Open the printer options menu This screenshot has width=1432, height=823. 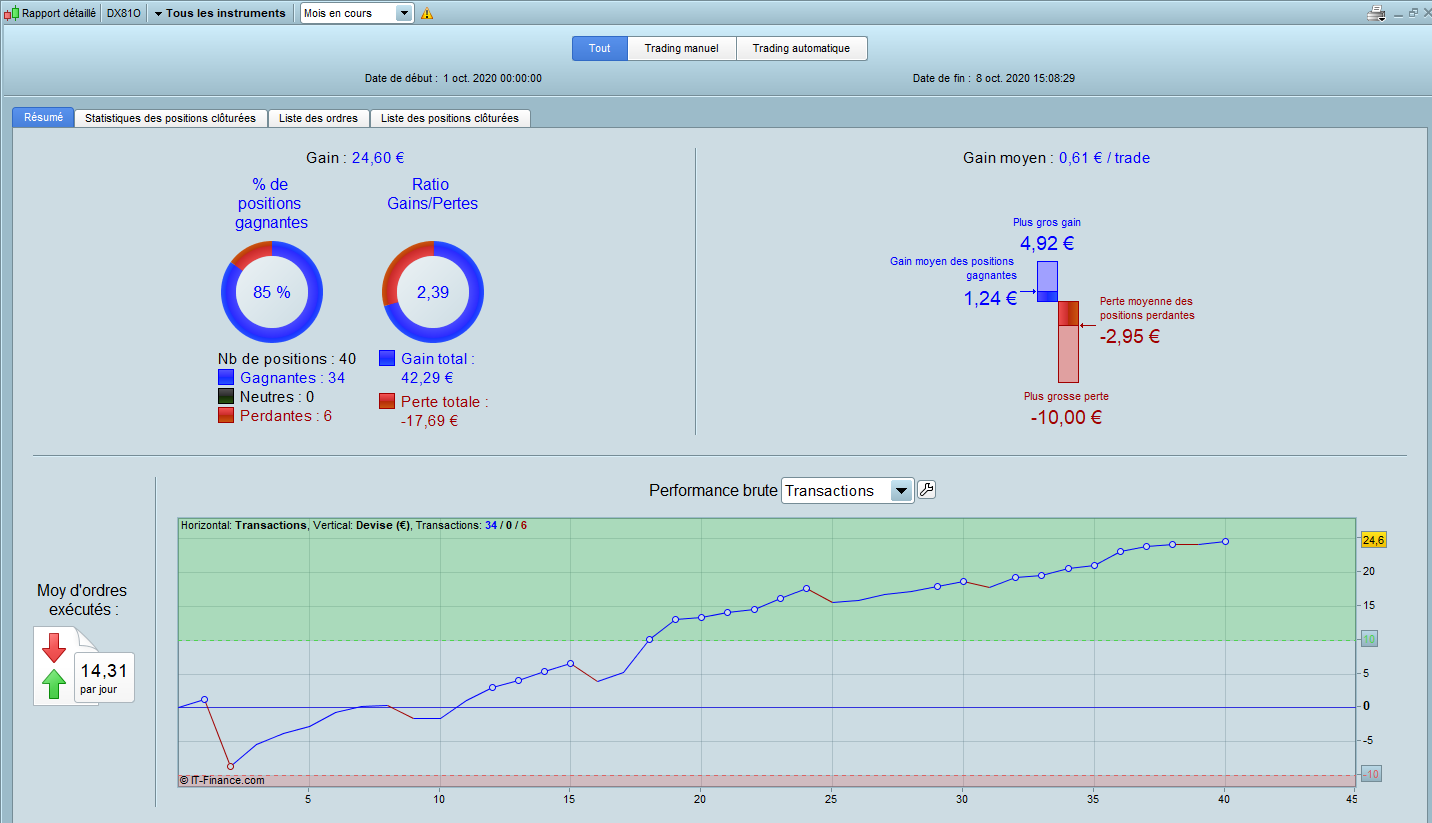click(x=1377, y=14)
